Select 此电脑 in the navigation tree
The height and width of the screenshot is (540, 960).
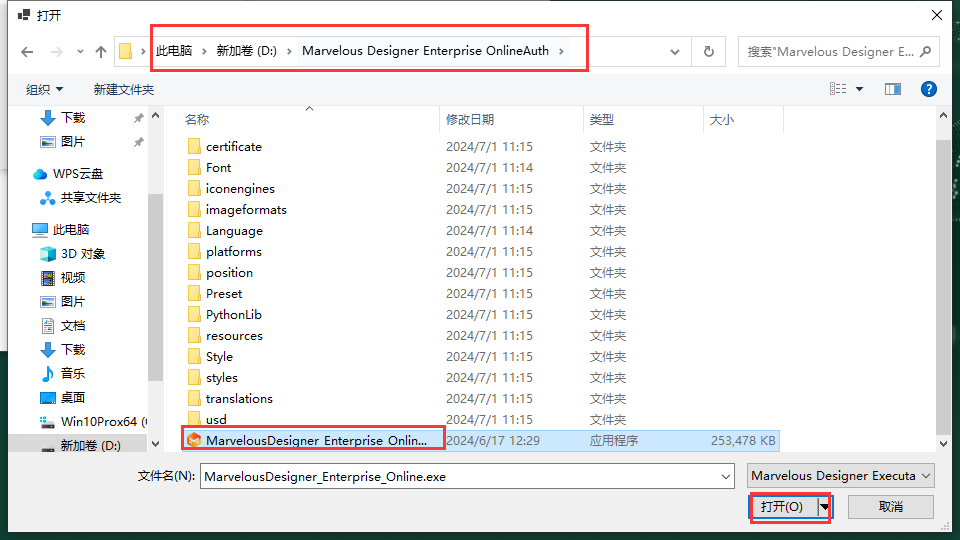pos(70,230)
